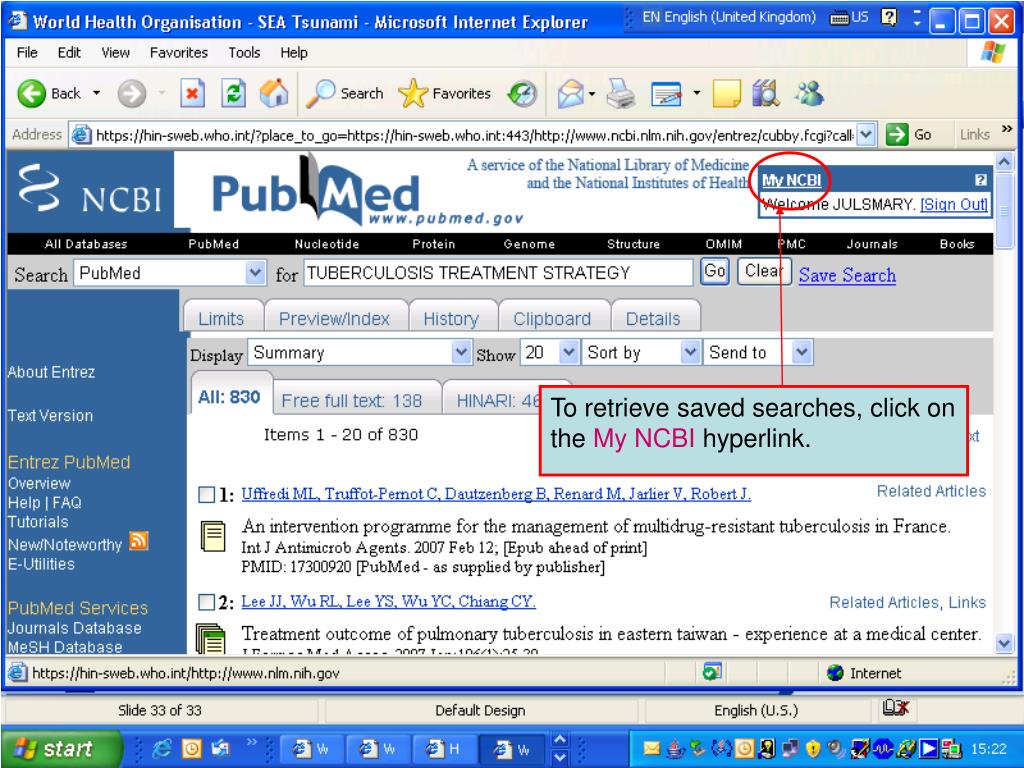Open the yellow Discuss note icon

pyautogui.click(x=726, y=93)
